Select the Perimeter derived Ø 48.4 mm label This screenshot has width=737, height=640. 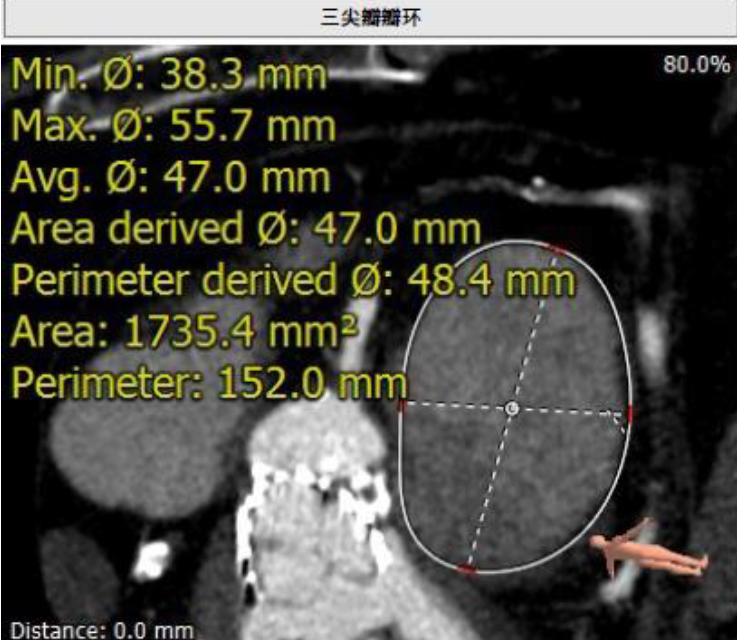coord(292,281)
